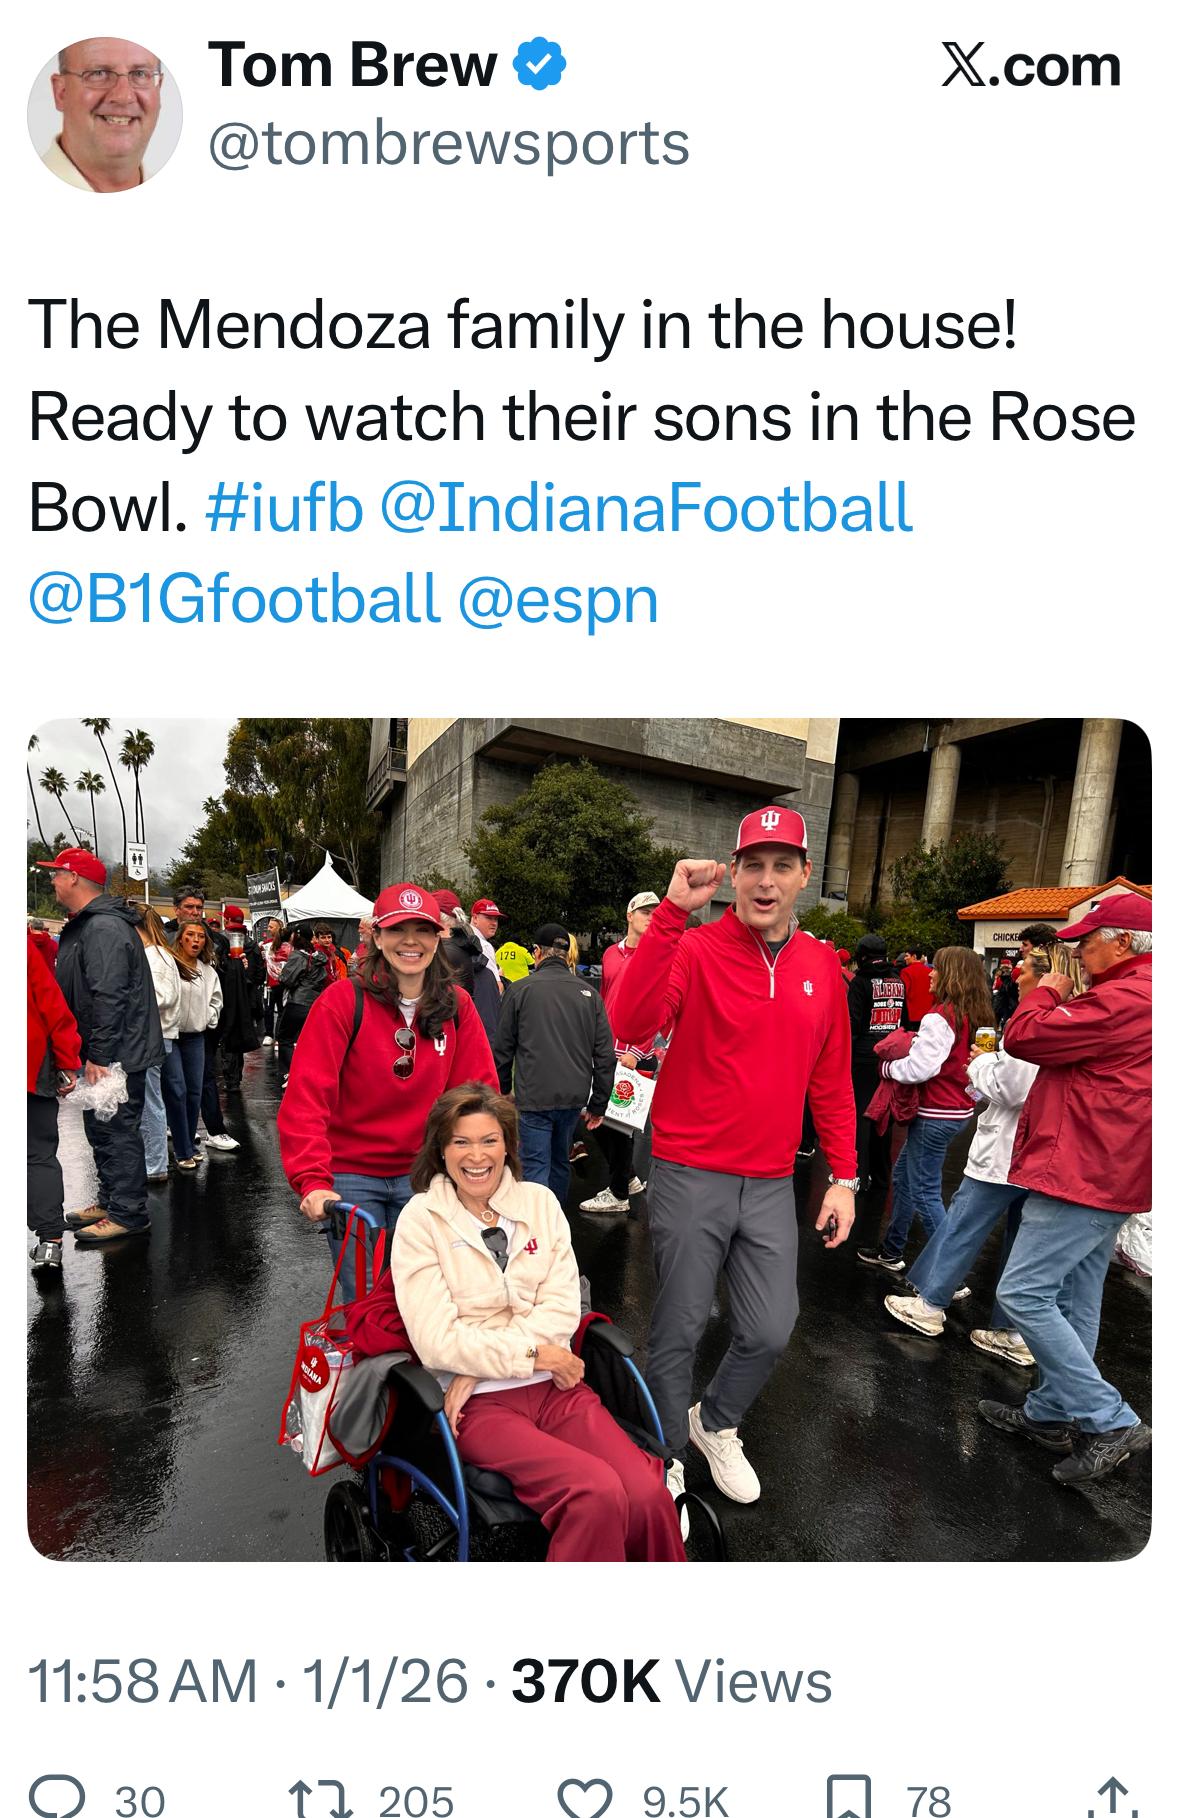
Task: Click the 9.5K likes count
Action: point(685,1799)
